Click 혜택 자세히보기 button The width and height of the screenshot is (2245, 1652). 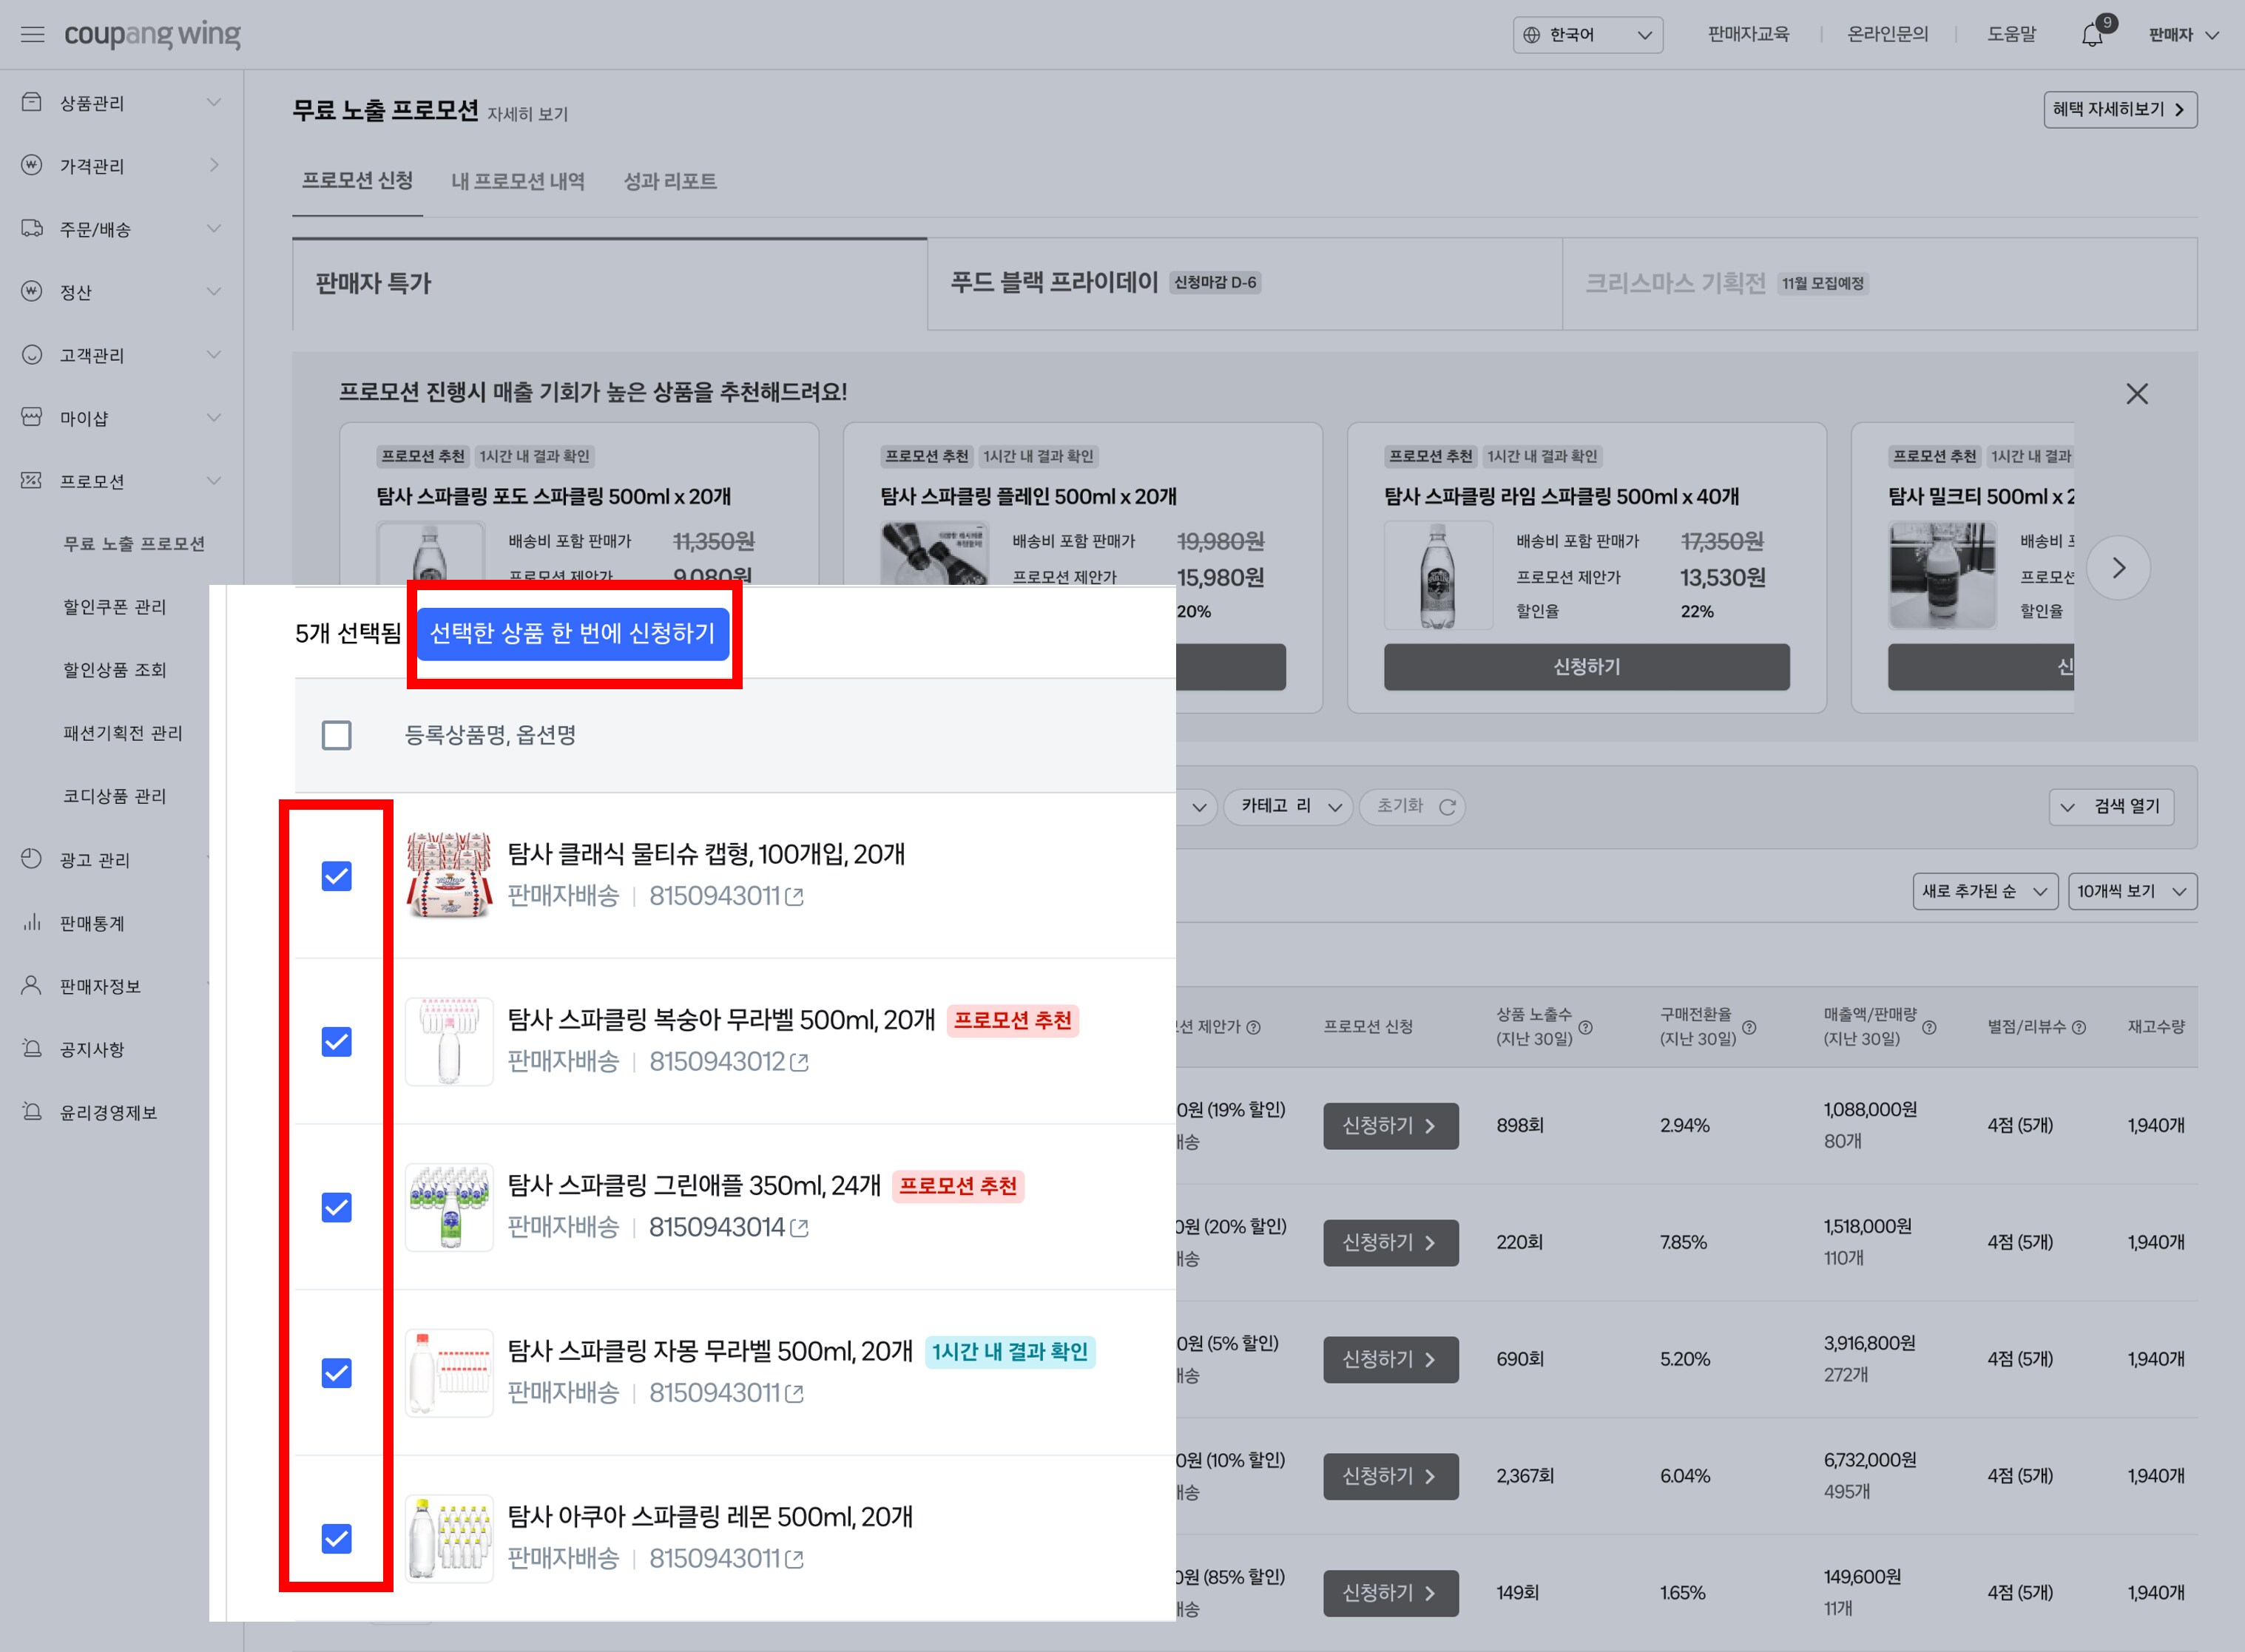click(2120, 109)
